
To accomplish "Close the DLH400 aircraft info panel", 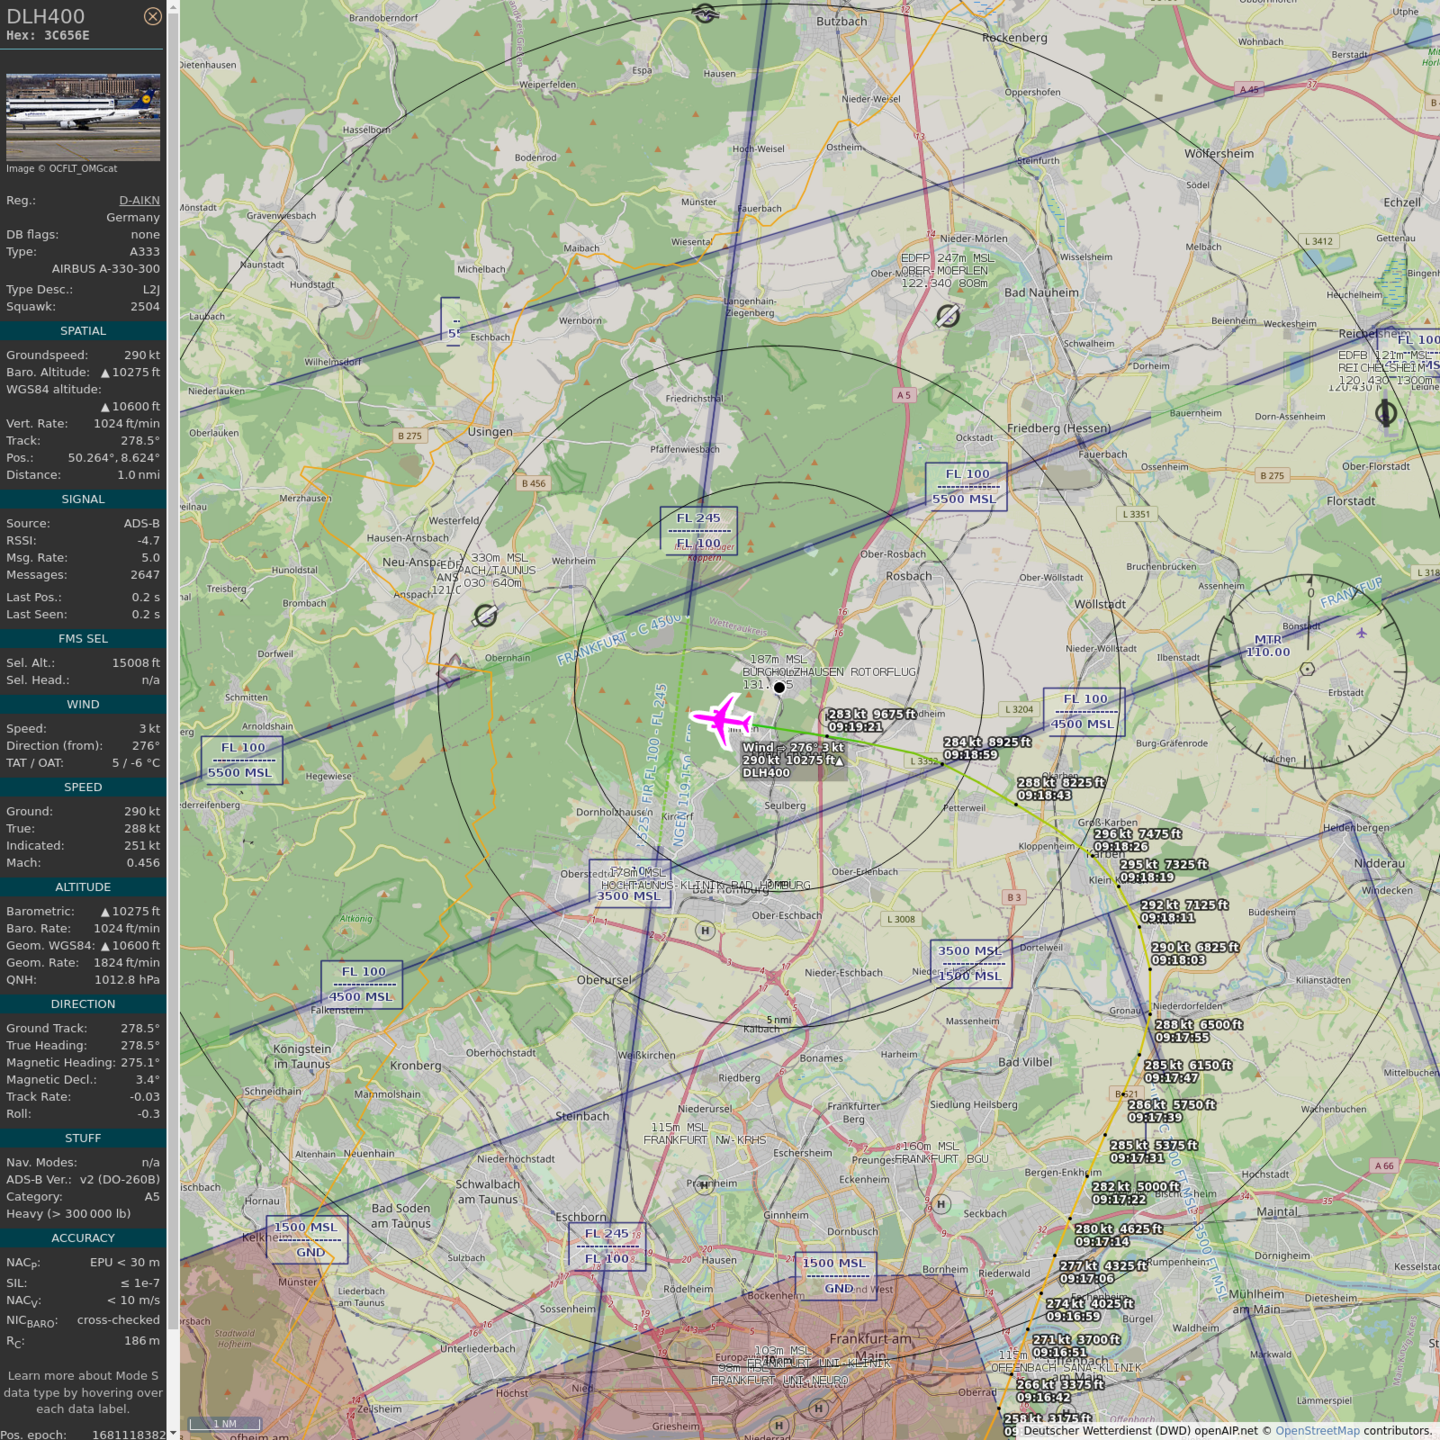I will [152, 16].
